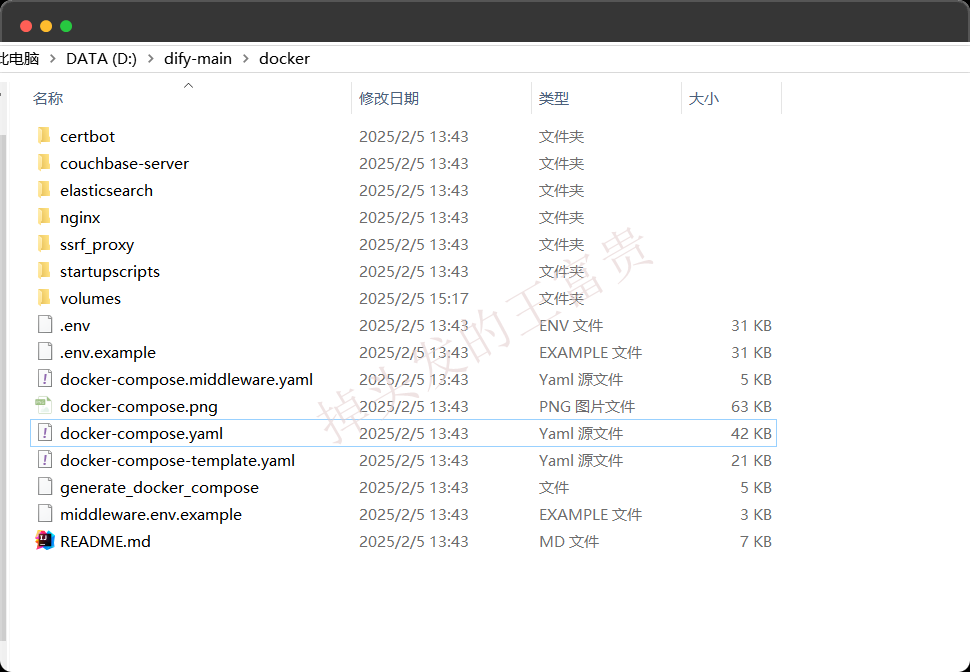Click the 42 KB size of docker-compose.yaml
Screen dimensions: 970x672
[x=751, y=434]
